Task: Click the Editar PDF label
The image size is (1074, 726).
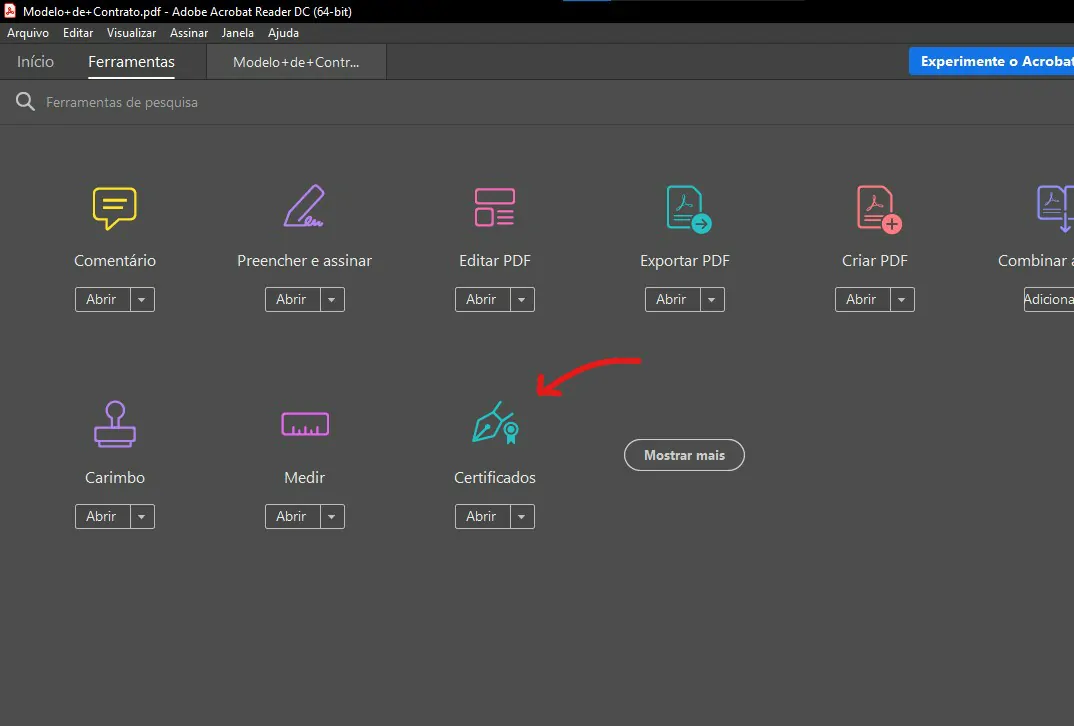Action: pos(495,261)
